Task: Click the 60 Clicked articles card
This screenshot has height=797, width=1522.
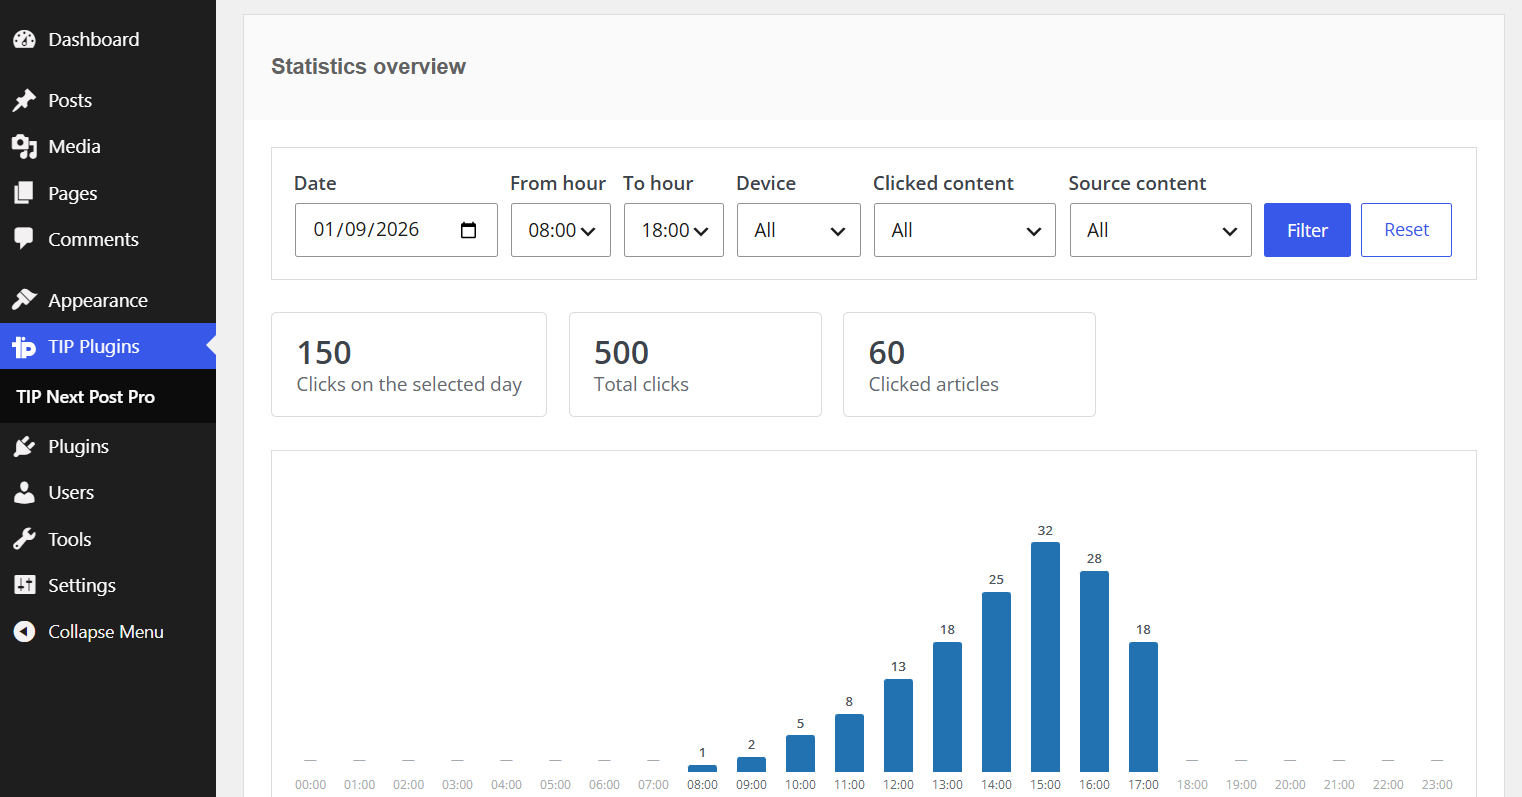Action: [969, 364]
